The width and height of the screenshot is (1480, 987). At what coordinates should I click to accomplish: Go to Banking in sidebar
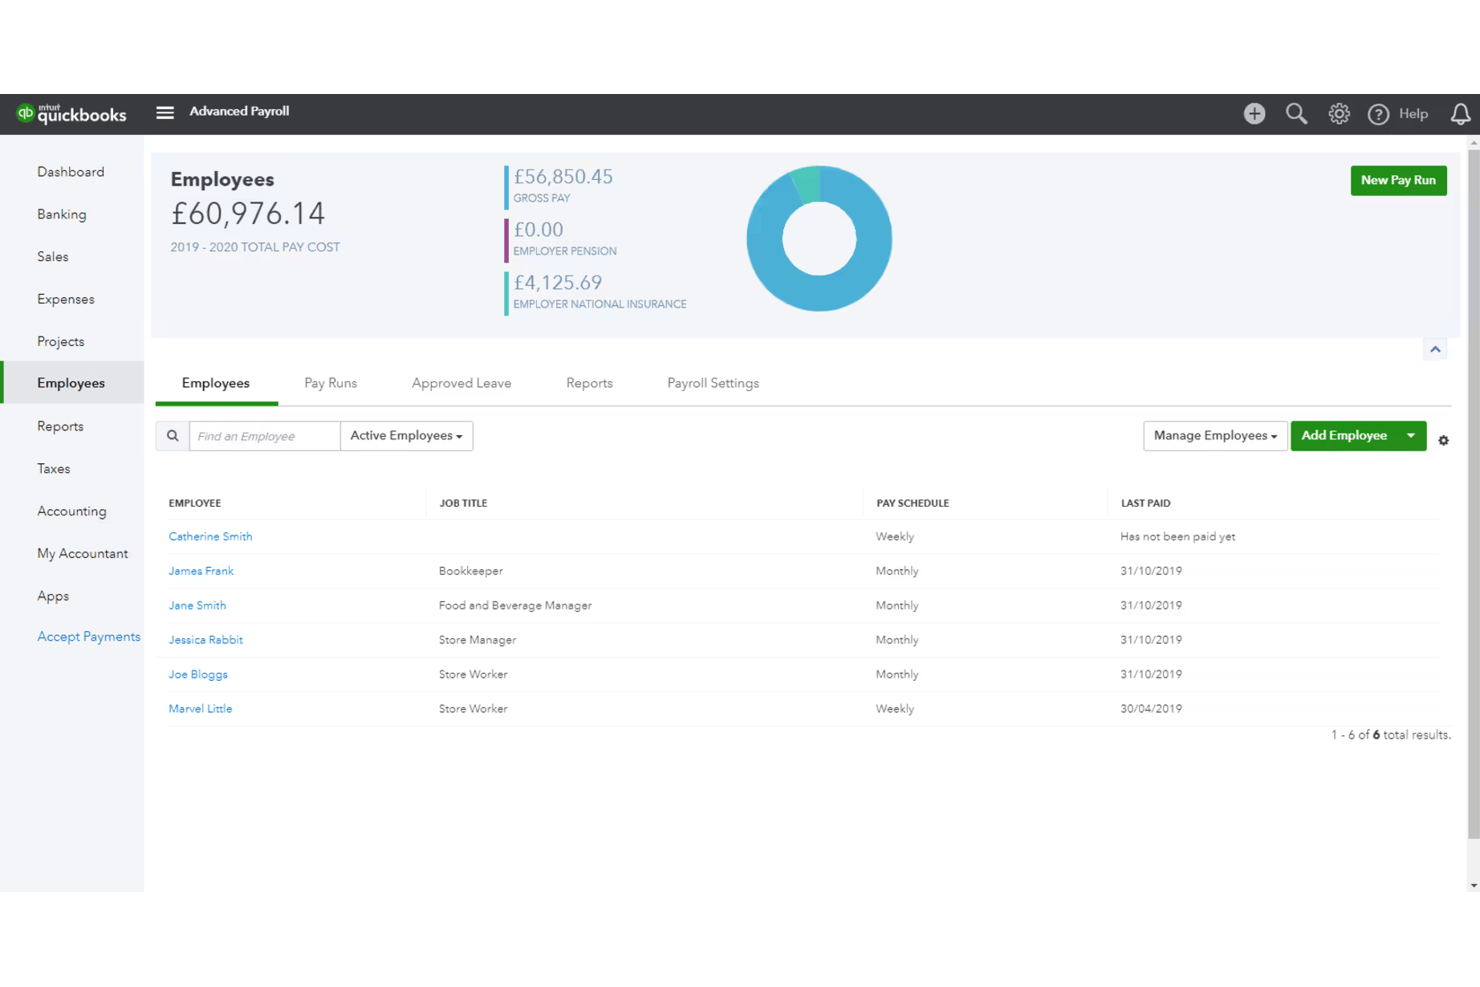tap(62, 214)
